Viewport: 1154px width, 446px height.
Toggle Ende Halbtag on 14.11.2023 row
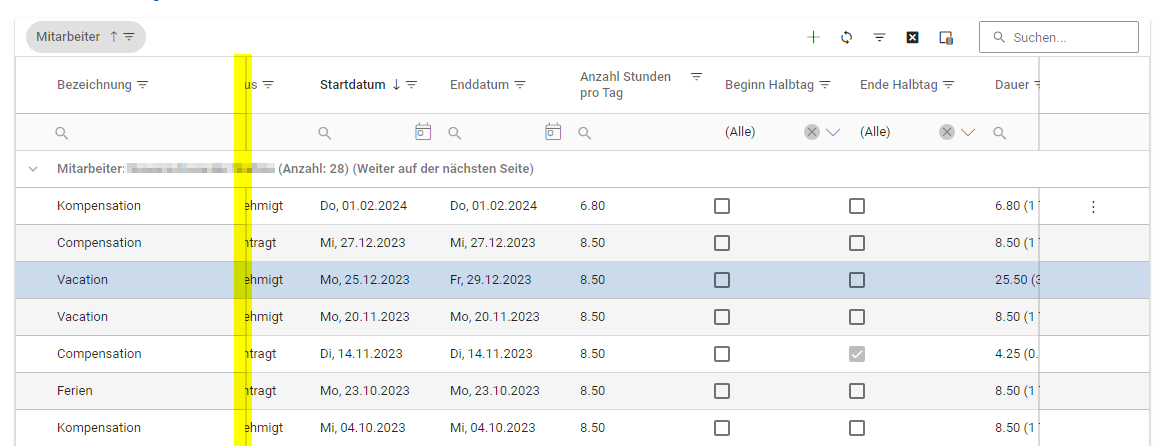point(857,354)
